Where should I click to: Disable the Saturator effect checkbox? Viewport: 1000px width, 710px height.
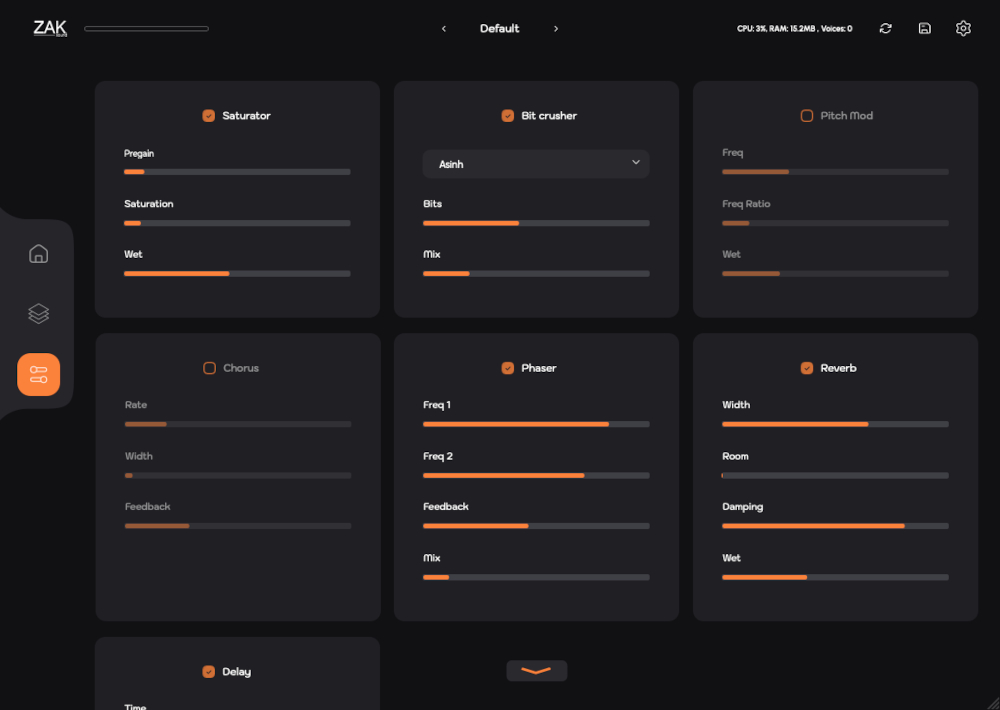click(209, 116)
